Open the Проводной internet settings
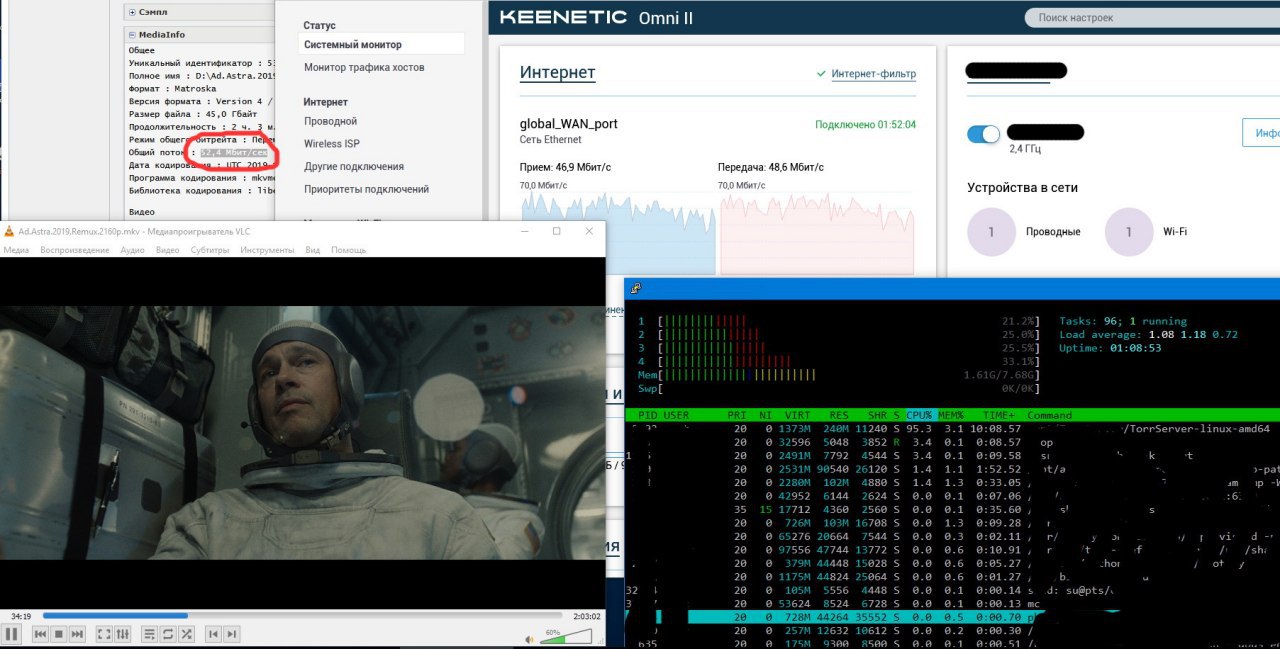 tap(330, 121)
